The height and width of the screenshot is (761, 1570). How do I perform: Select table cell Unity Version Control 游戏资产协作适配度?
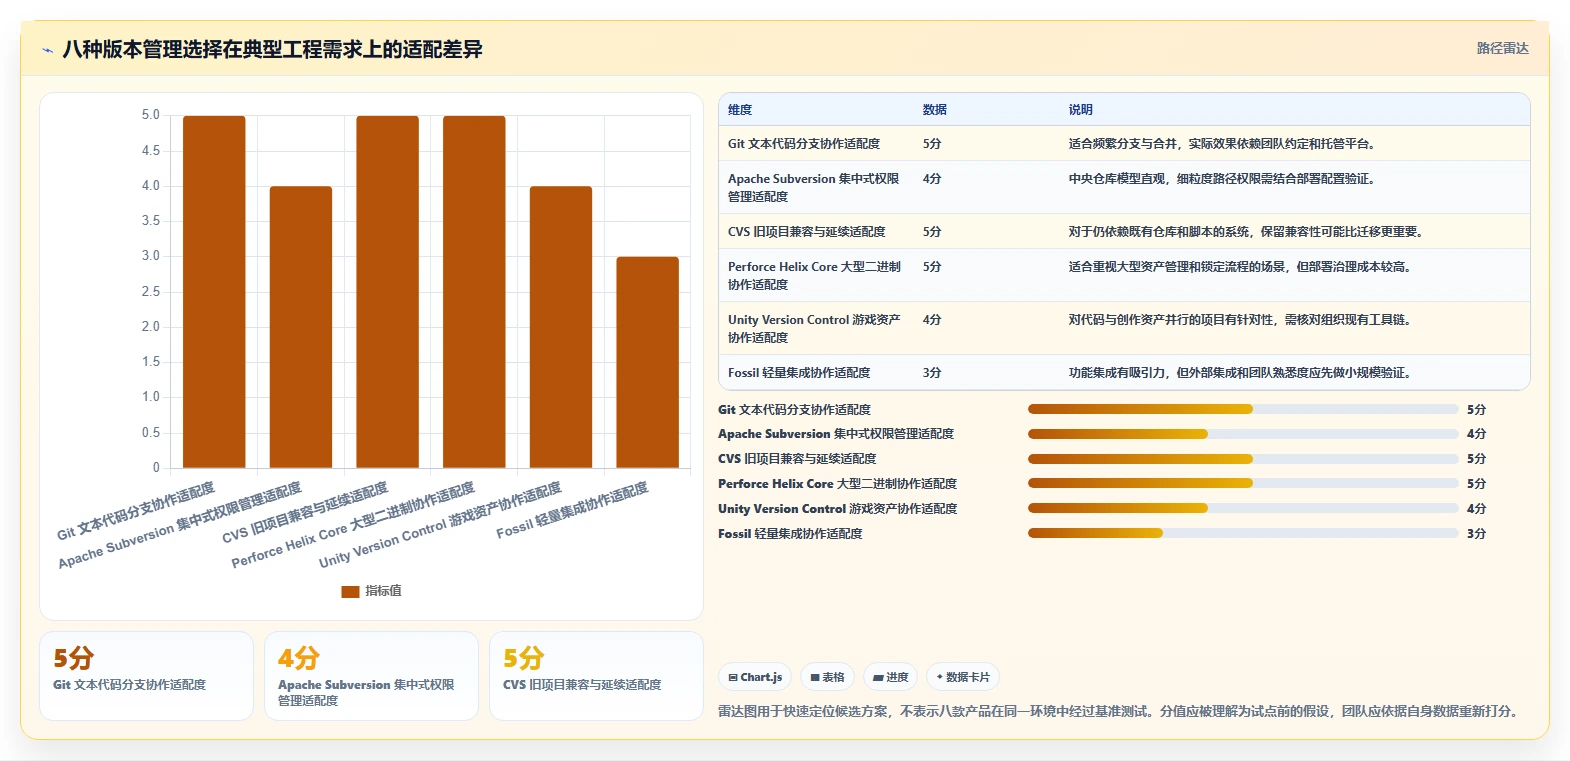815,329
